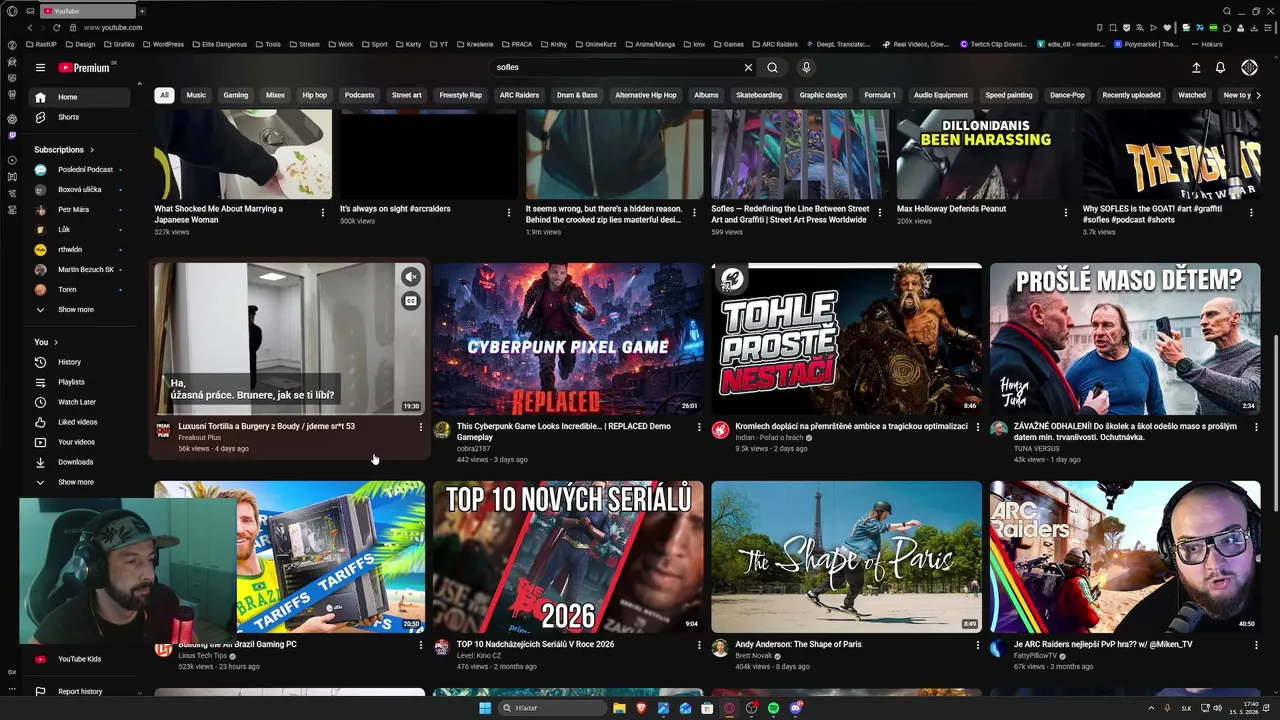Screen dimensions: 1280x720
Task: Open Windows Start menu
Action: [x=485, y=708]
